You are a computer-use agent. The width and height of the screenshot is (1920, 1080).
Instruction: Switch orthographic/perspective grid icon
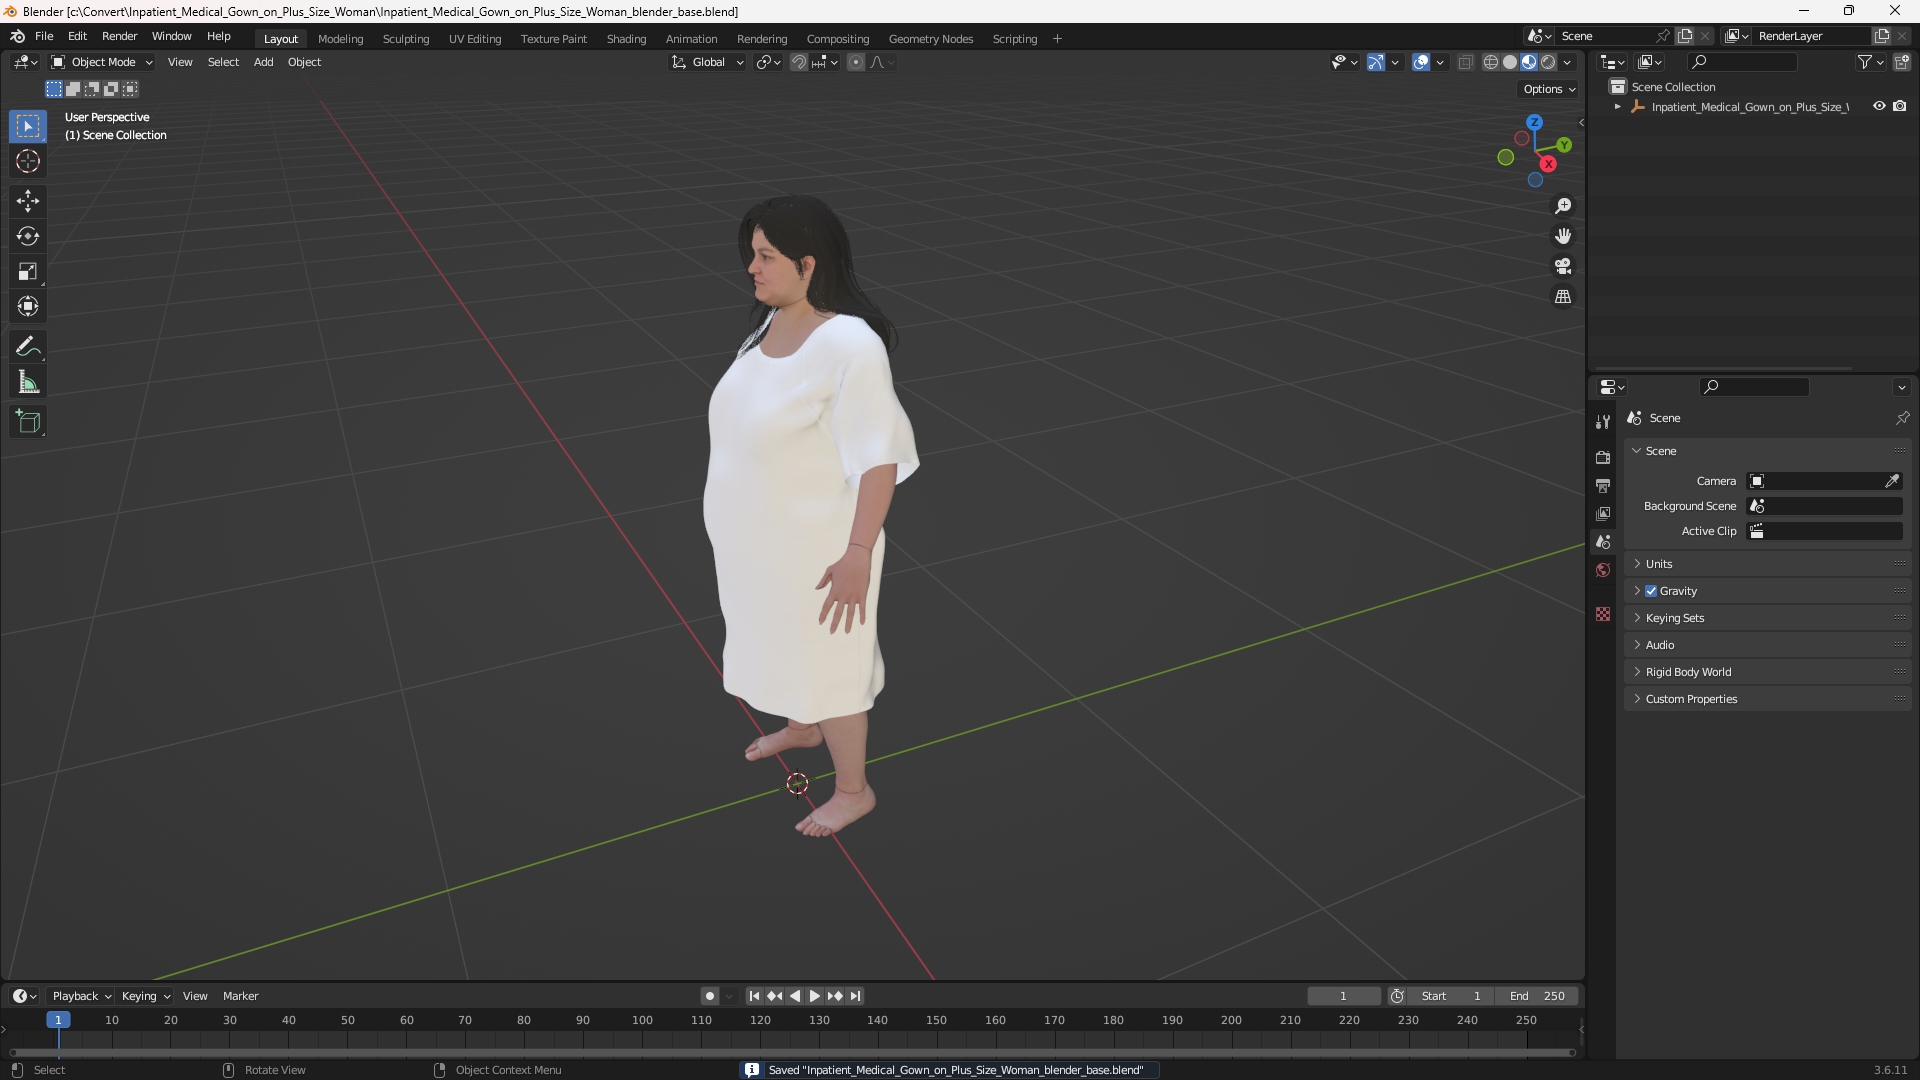point(1563,297)
